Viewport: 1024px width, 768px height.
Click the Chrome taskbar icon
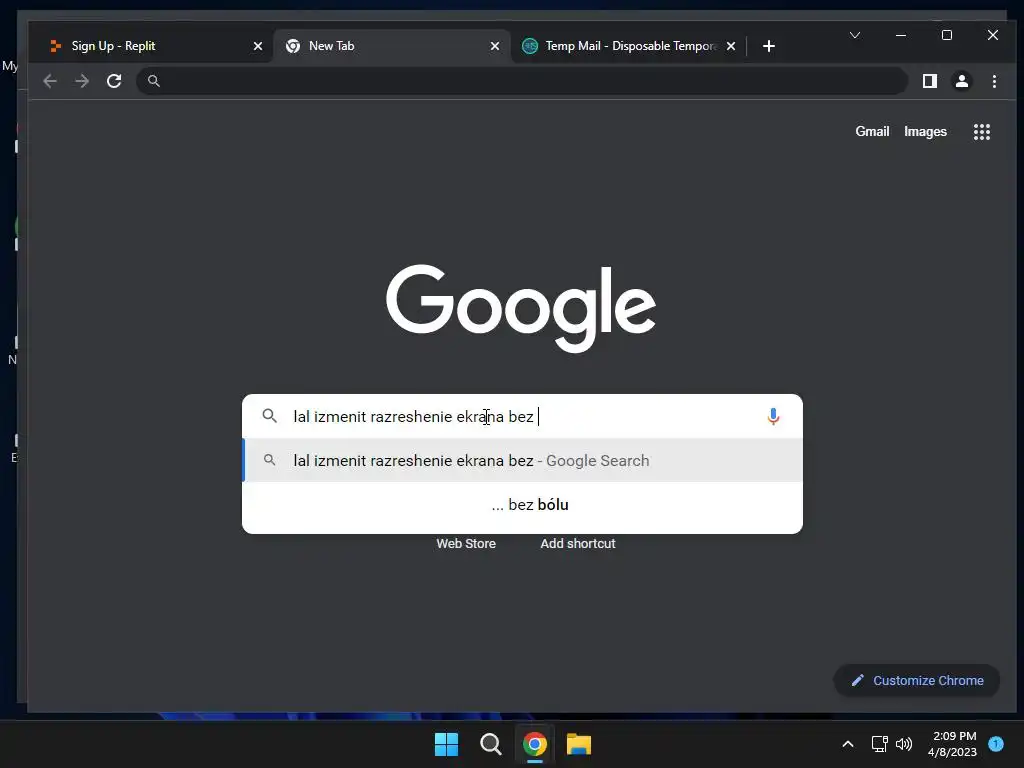click(x=534, y=744)
